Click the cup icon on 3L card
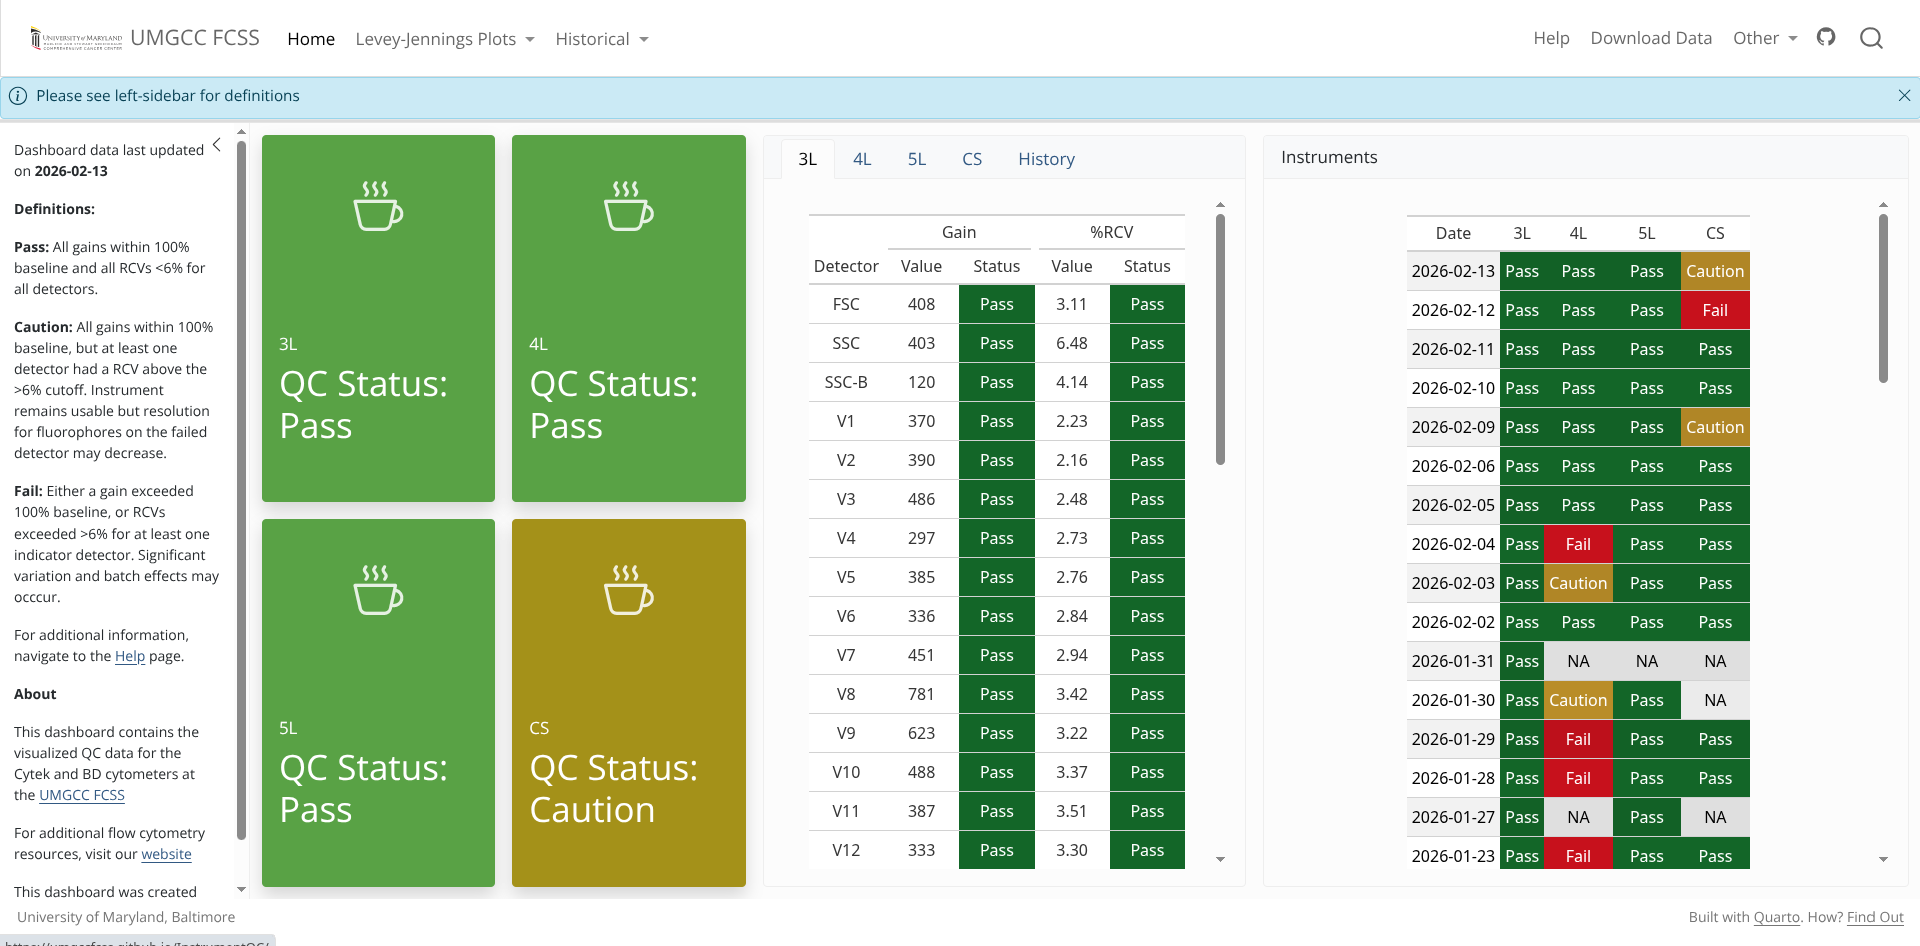Screen dimensions: 1920x946 [378, 206]
